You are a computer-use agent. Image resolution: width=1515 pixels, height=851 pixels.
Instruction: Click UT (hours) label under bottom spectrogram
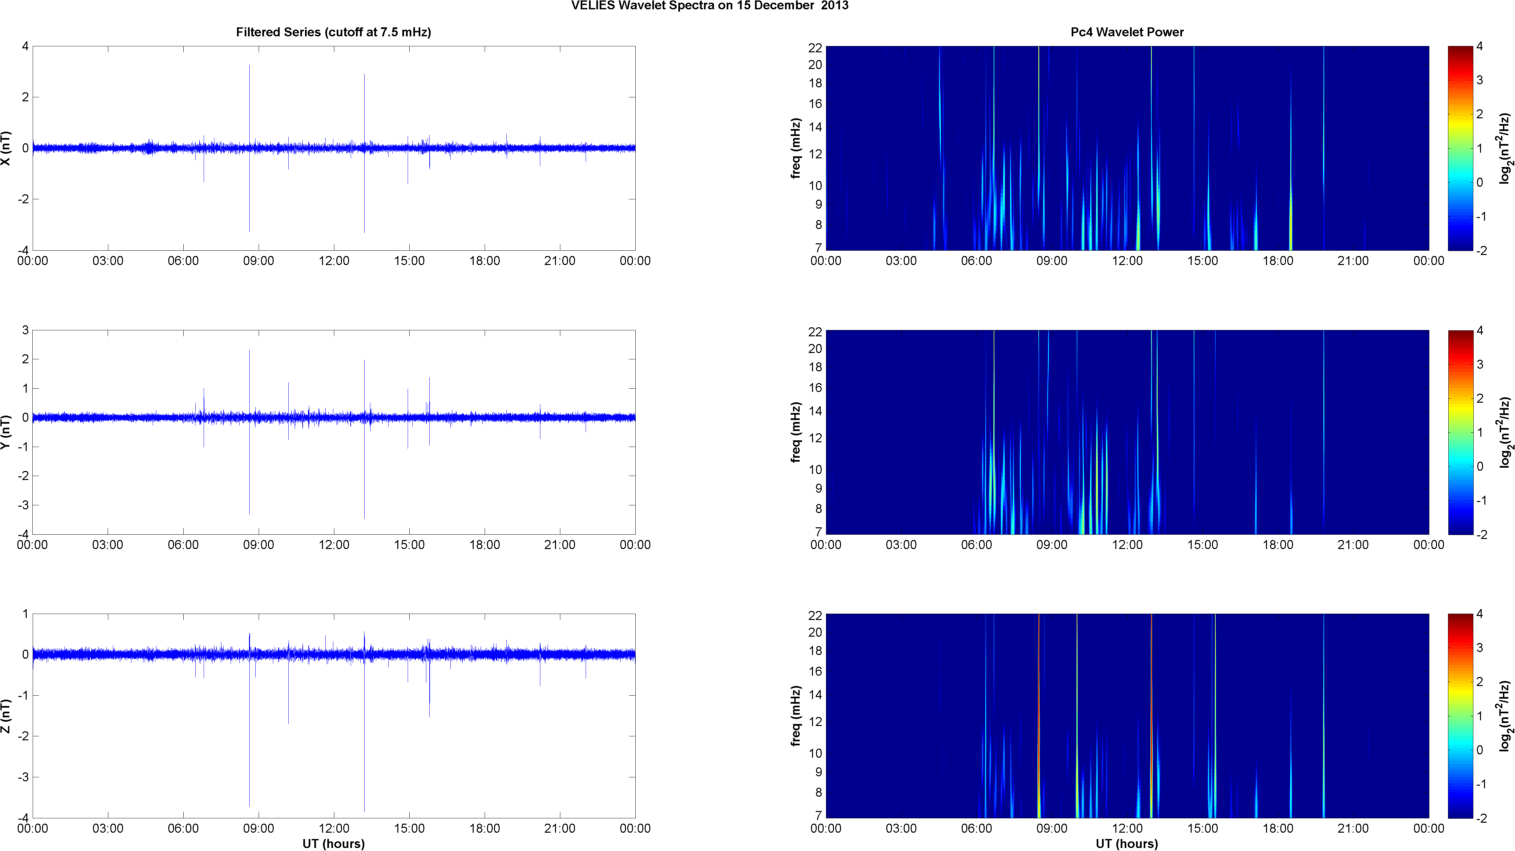[x=1126, y=843]
